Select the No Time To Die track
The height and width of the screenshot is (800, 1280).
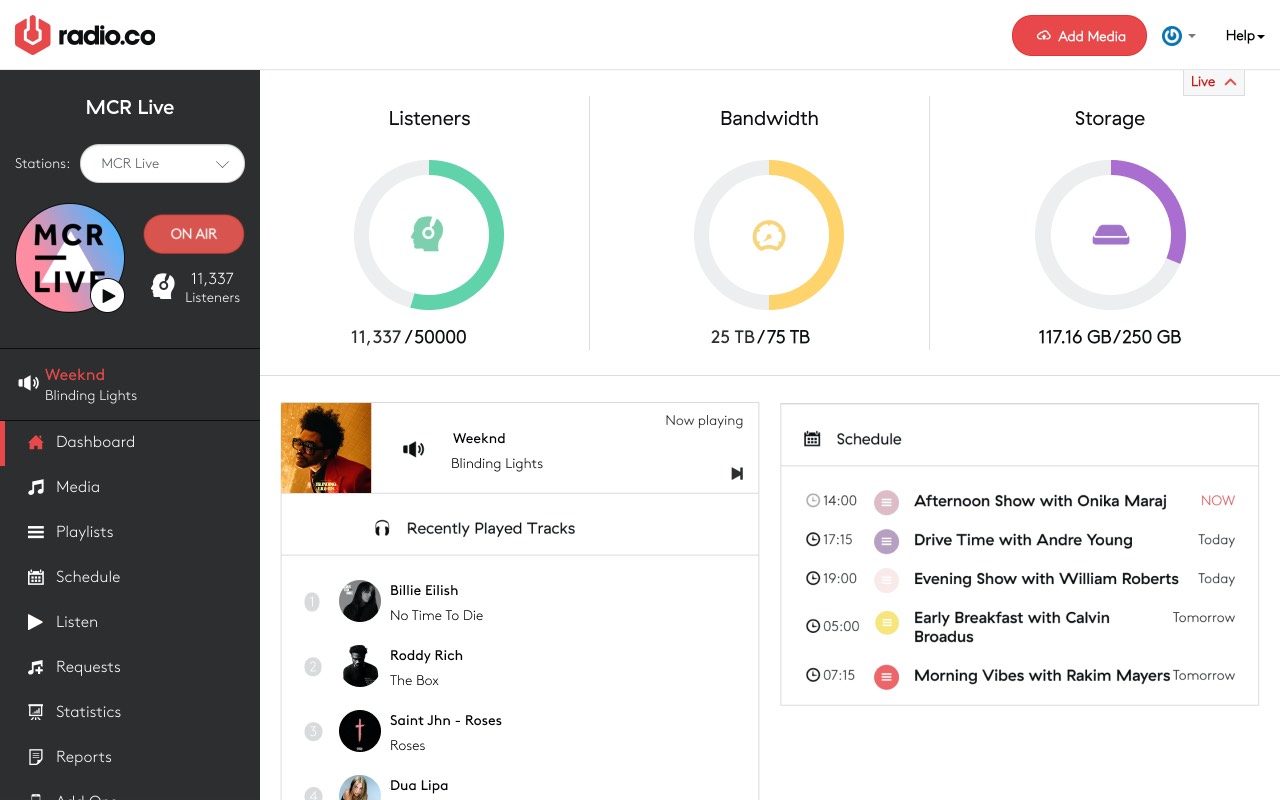pyautogui.click(x=436, y=615)
